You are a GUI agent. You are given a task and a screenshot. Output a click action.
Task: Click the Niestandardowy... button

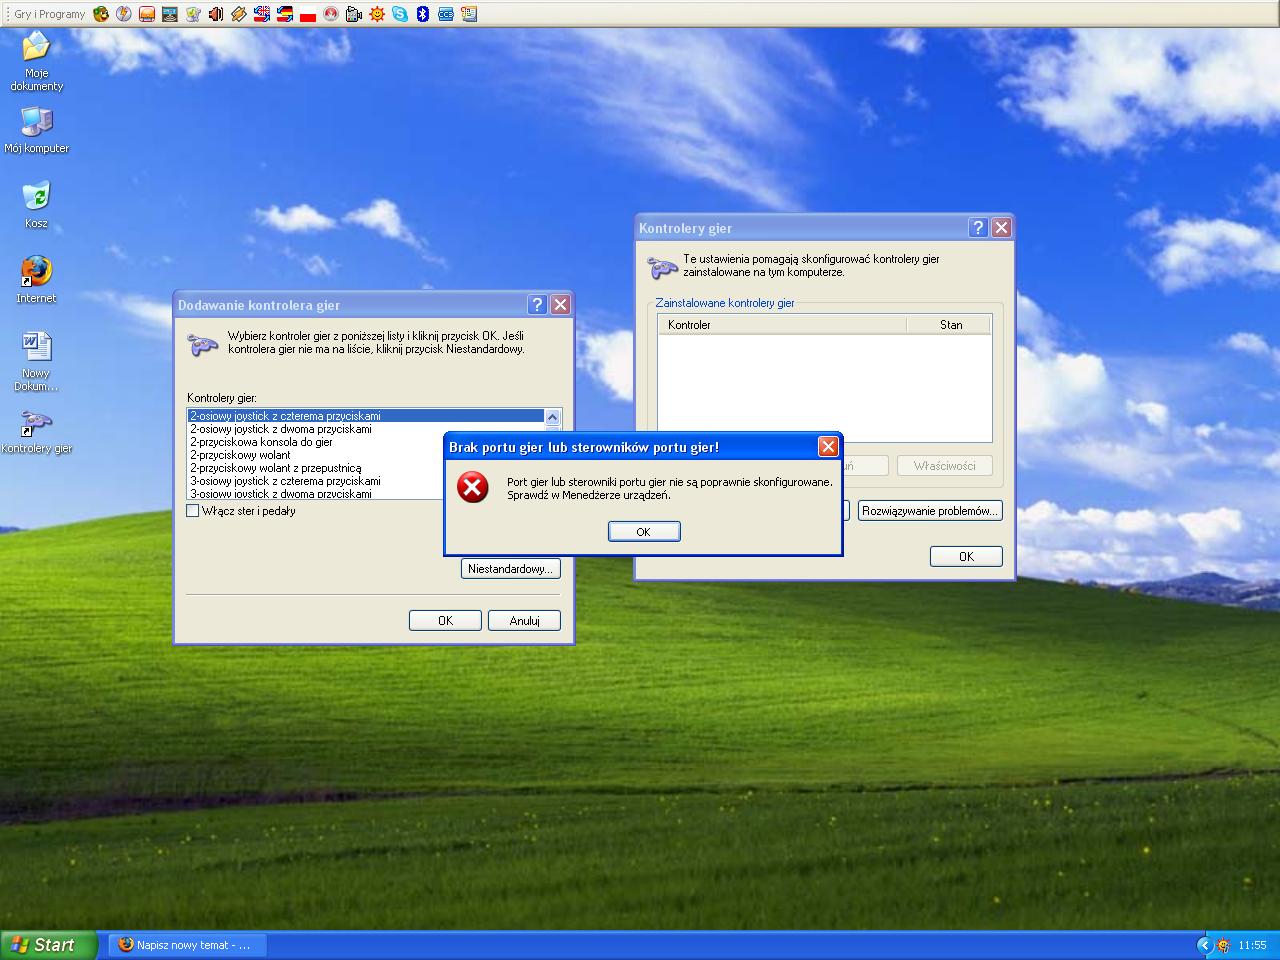[510, 569]
